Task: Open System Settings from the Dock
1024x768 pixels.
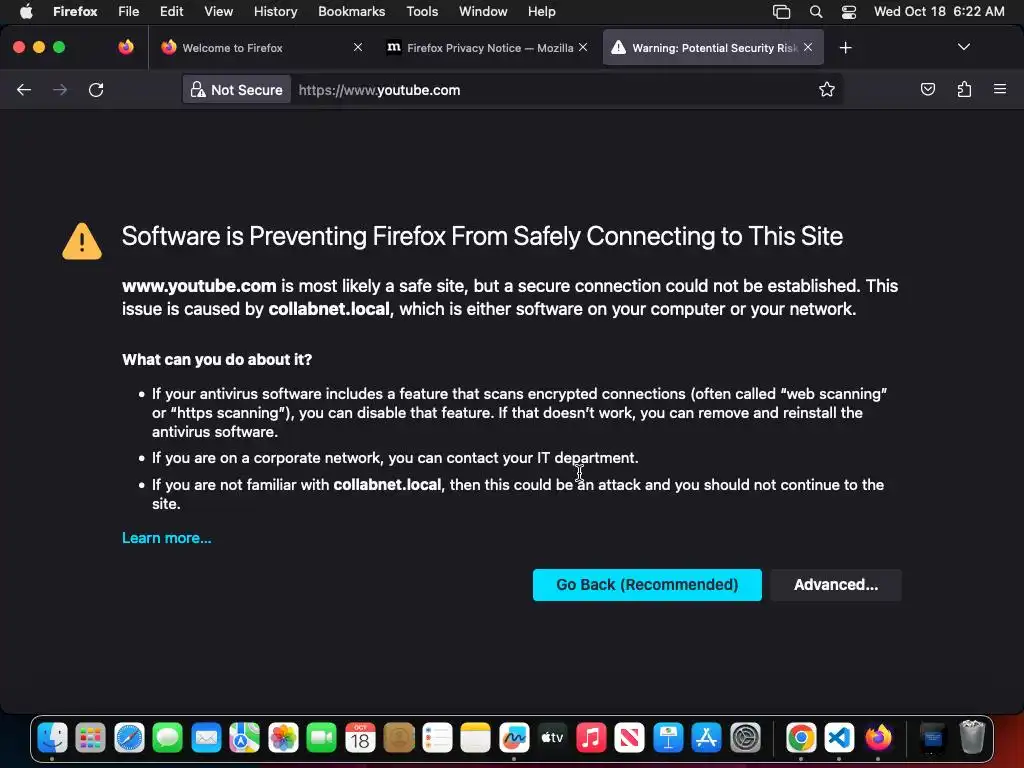Action: 745,739
